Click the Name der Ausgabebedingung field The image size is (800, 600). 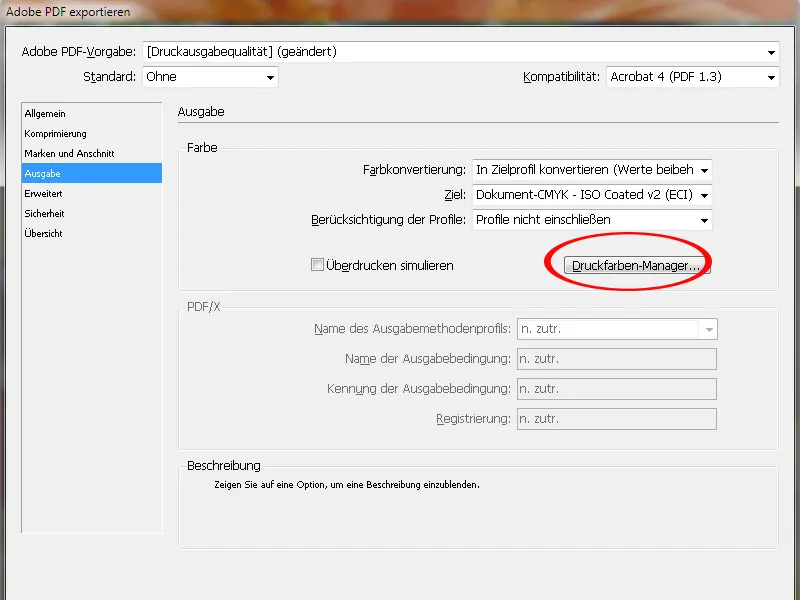pos(615,359)
